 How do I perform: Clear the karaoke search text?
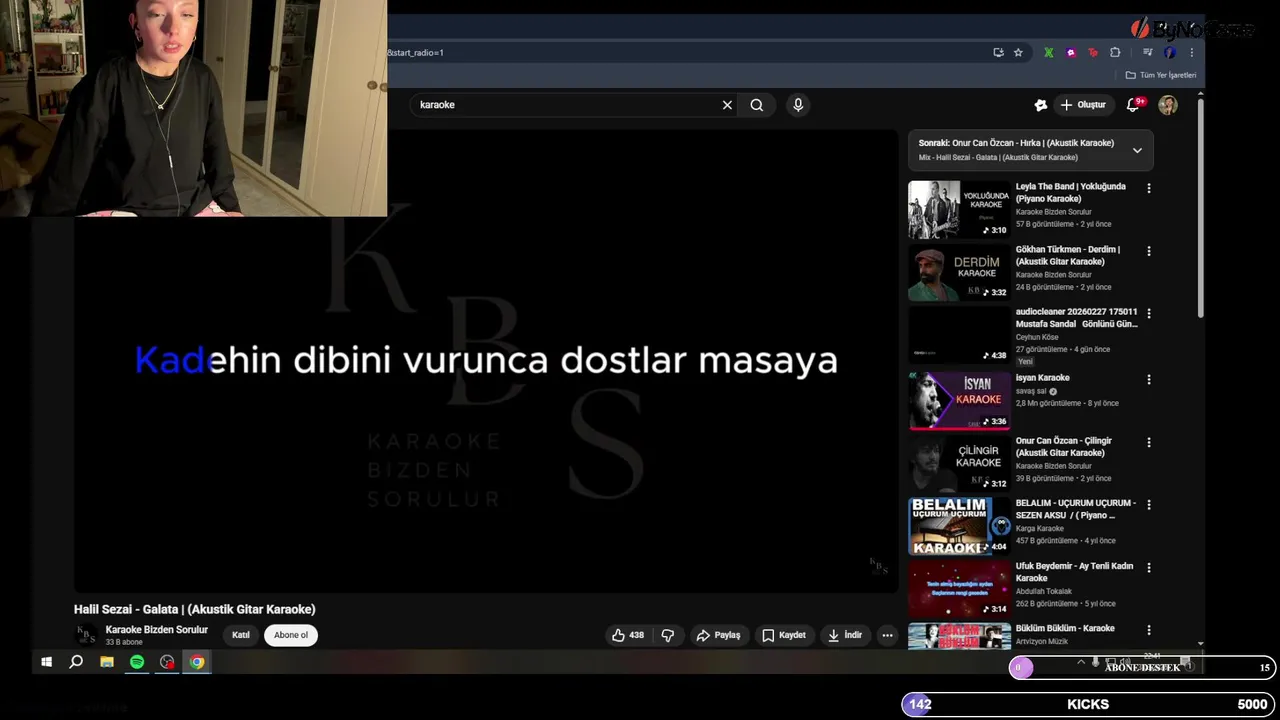[727, 105]
